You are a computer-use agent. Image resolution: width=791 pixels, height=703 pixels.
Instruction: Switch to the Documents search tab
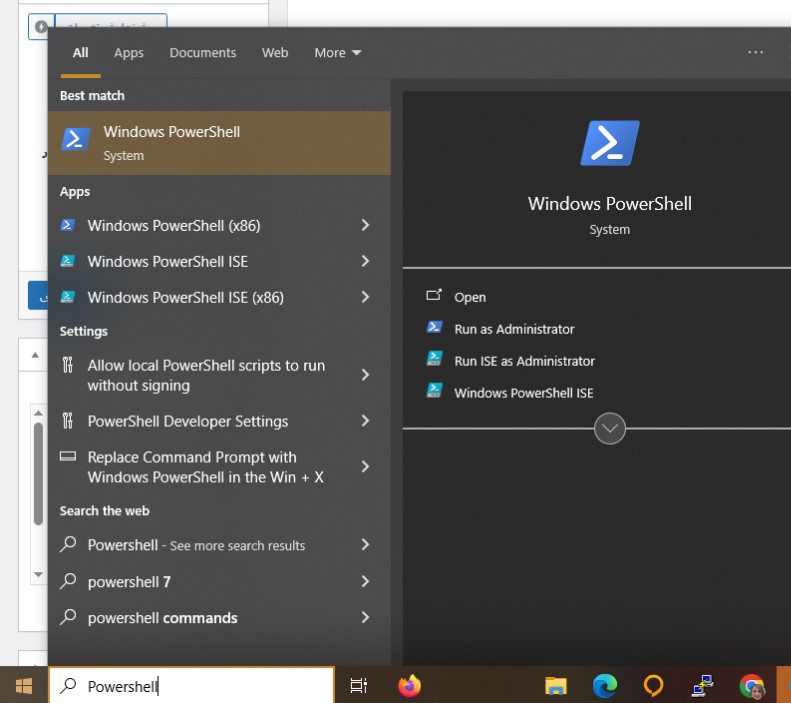(x=203, y=53)
